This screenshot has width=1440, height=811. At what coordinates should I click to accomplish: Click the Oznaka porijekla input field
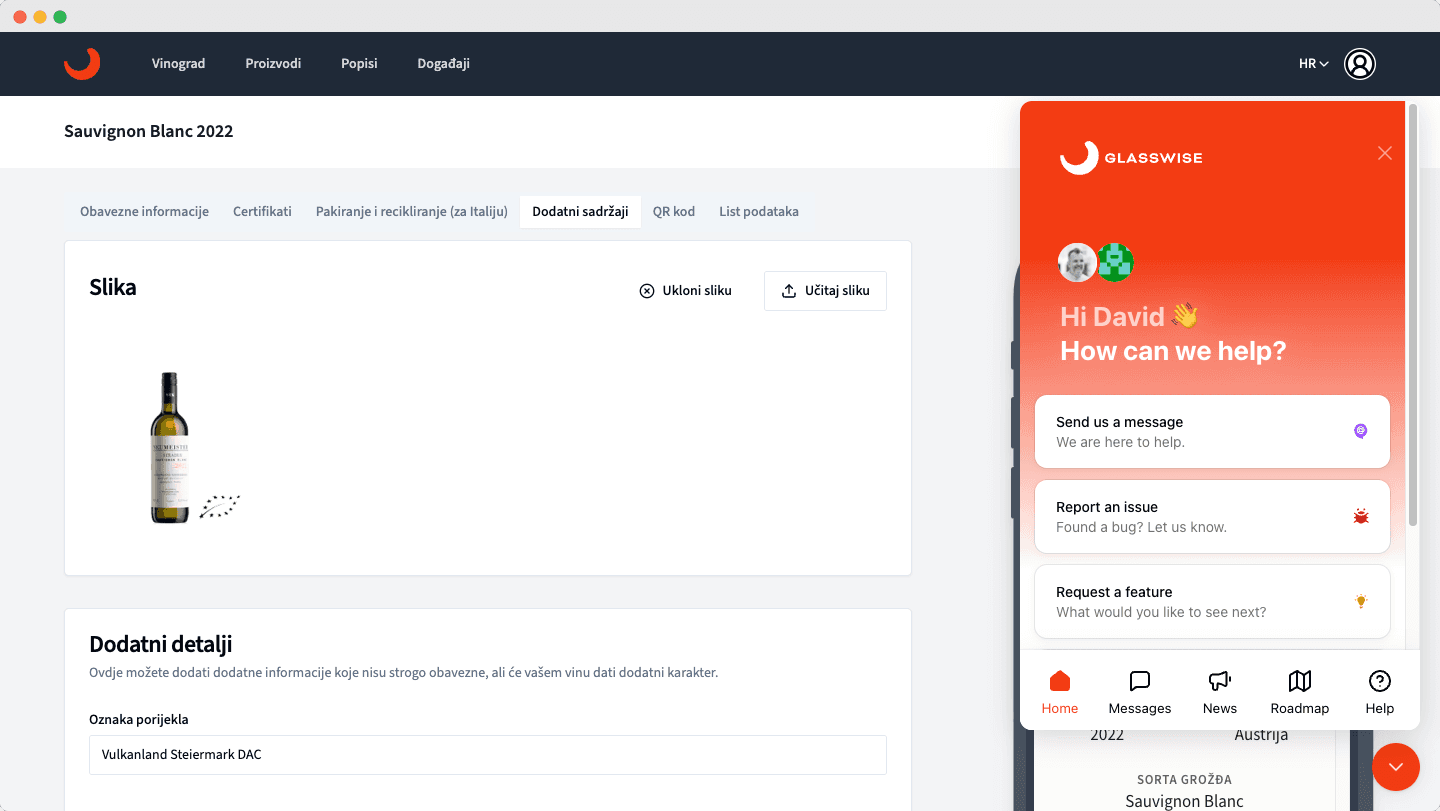pos(488,755)
